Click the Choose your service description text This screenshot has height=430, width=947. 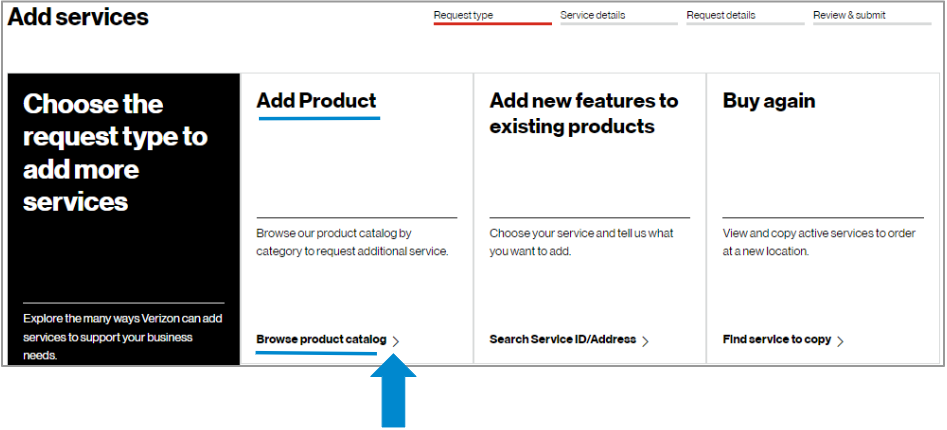[x=581, y=242]
